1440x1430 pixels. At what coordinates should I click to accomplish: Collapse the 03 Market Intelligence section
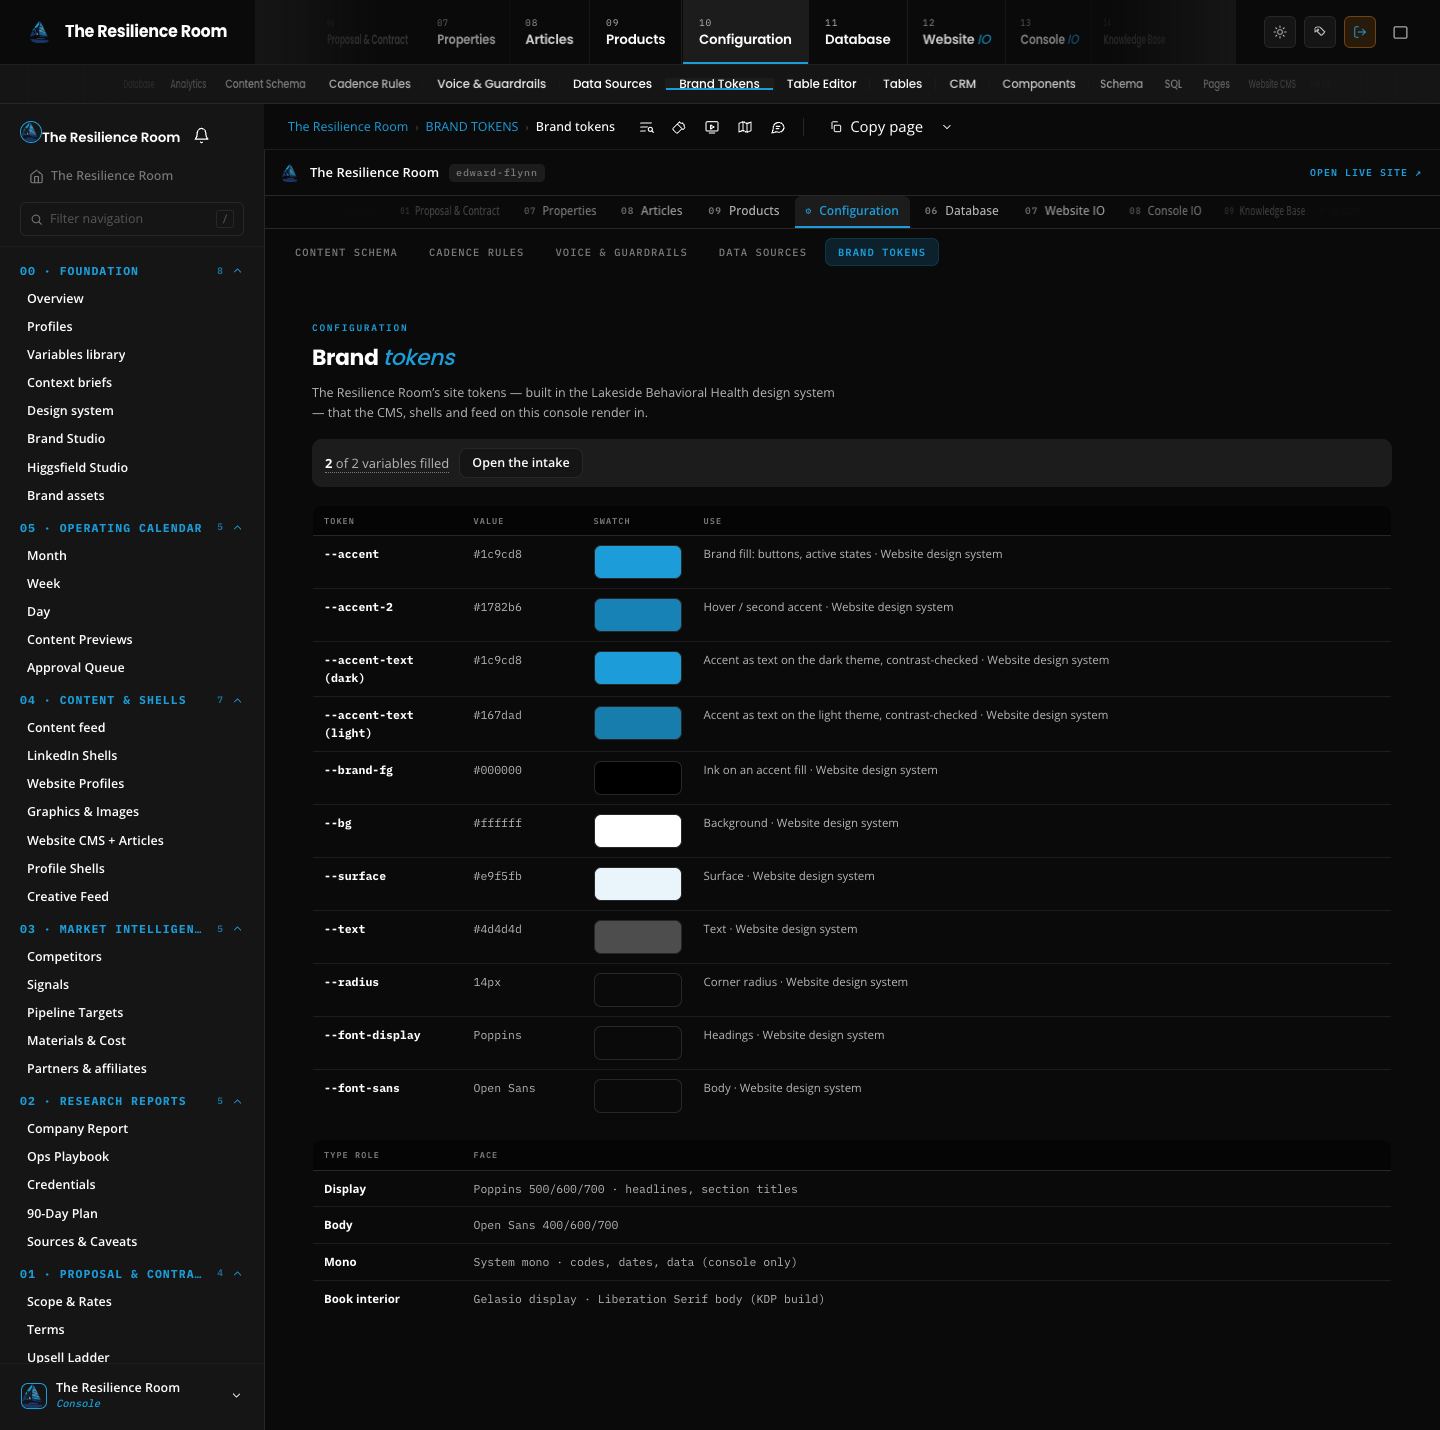237,929
